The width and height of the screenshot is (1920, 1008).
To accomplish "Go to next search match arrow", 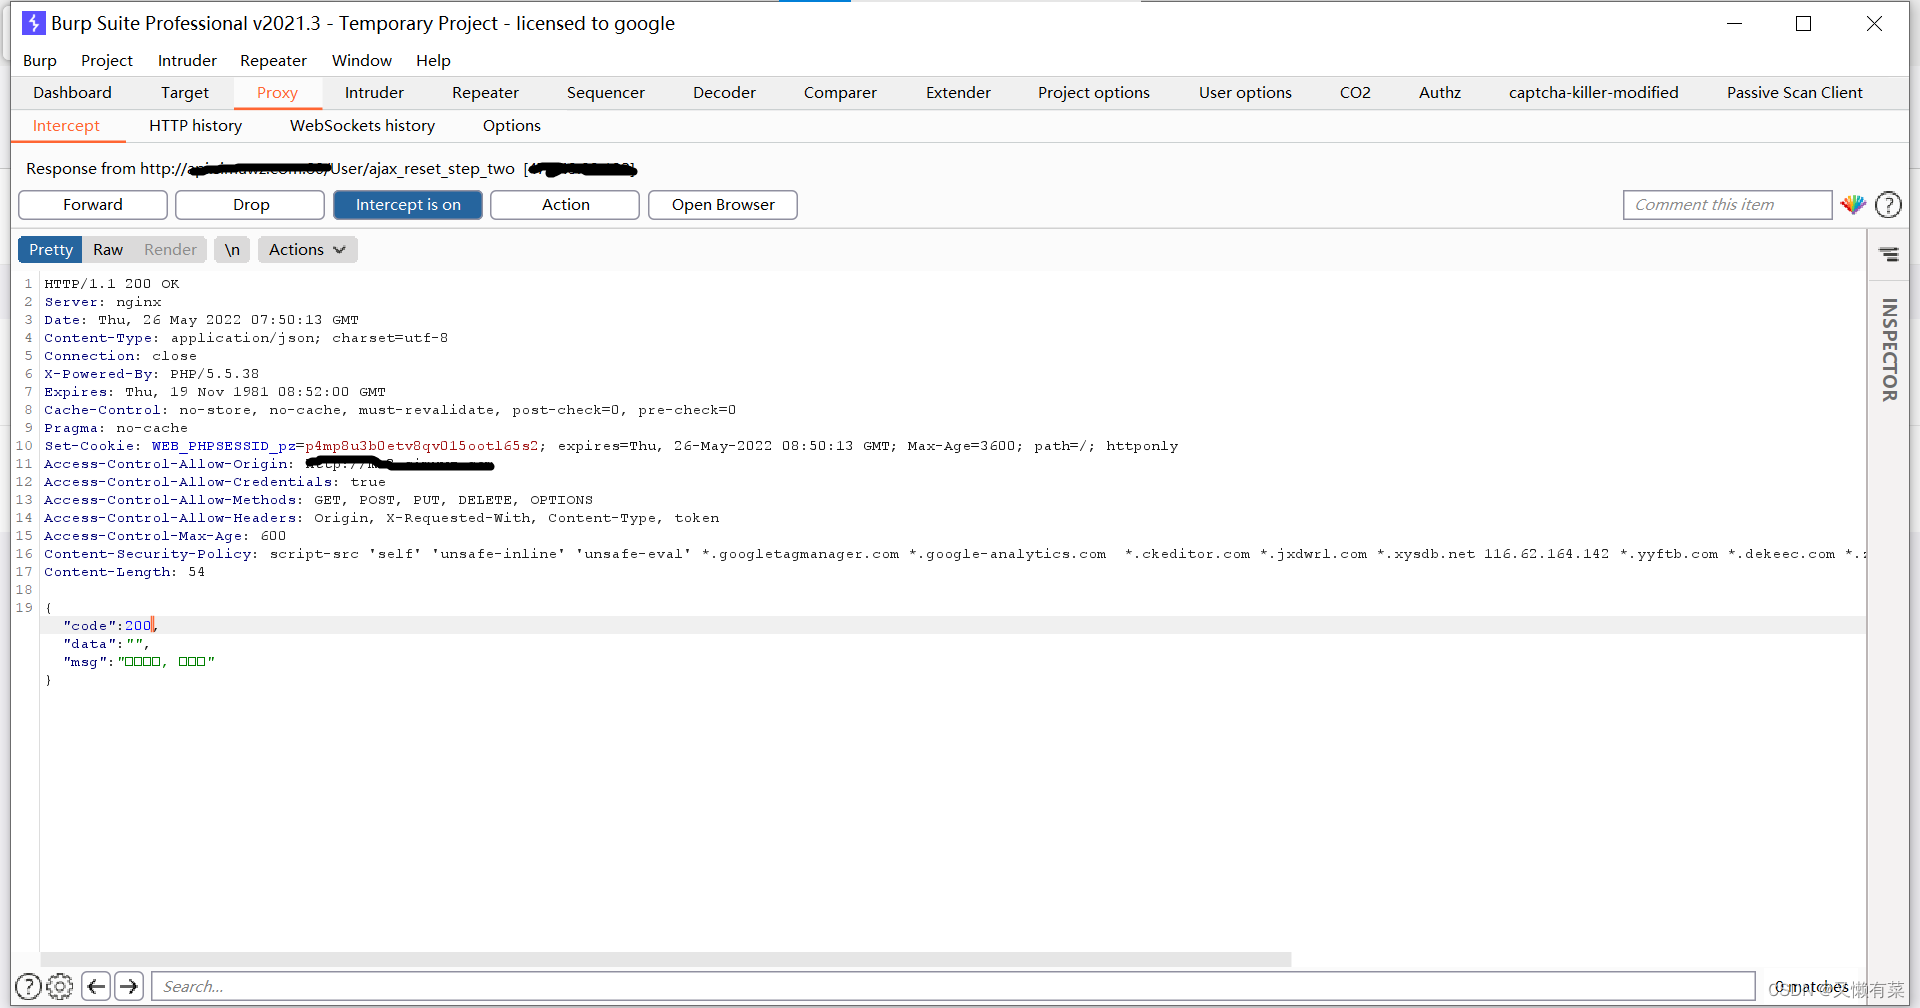I will (x=129, y=987).
